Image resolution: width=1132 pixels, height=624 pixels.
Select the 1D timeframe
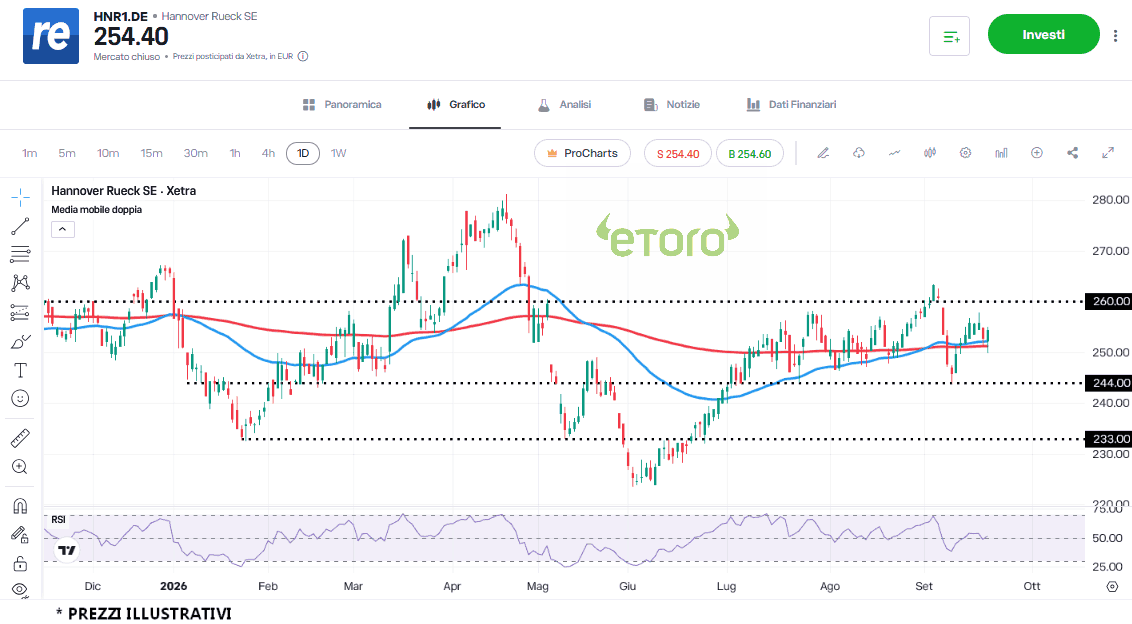303,153
